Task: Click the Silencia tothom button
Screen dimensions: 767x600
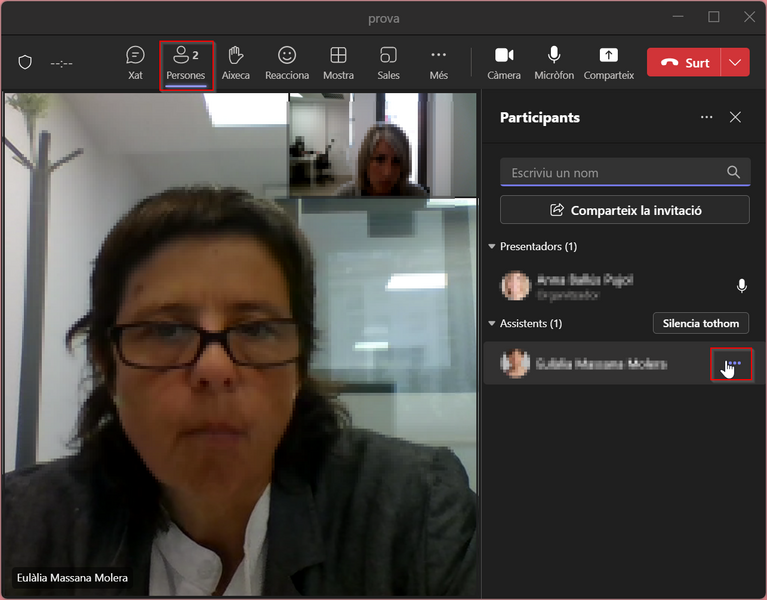Action: tap(700, 323)
